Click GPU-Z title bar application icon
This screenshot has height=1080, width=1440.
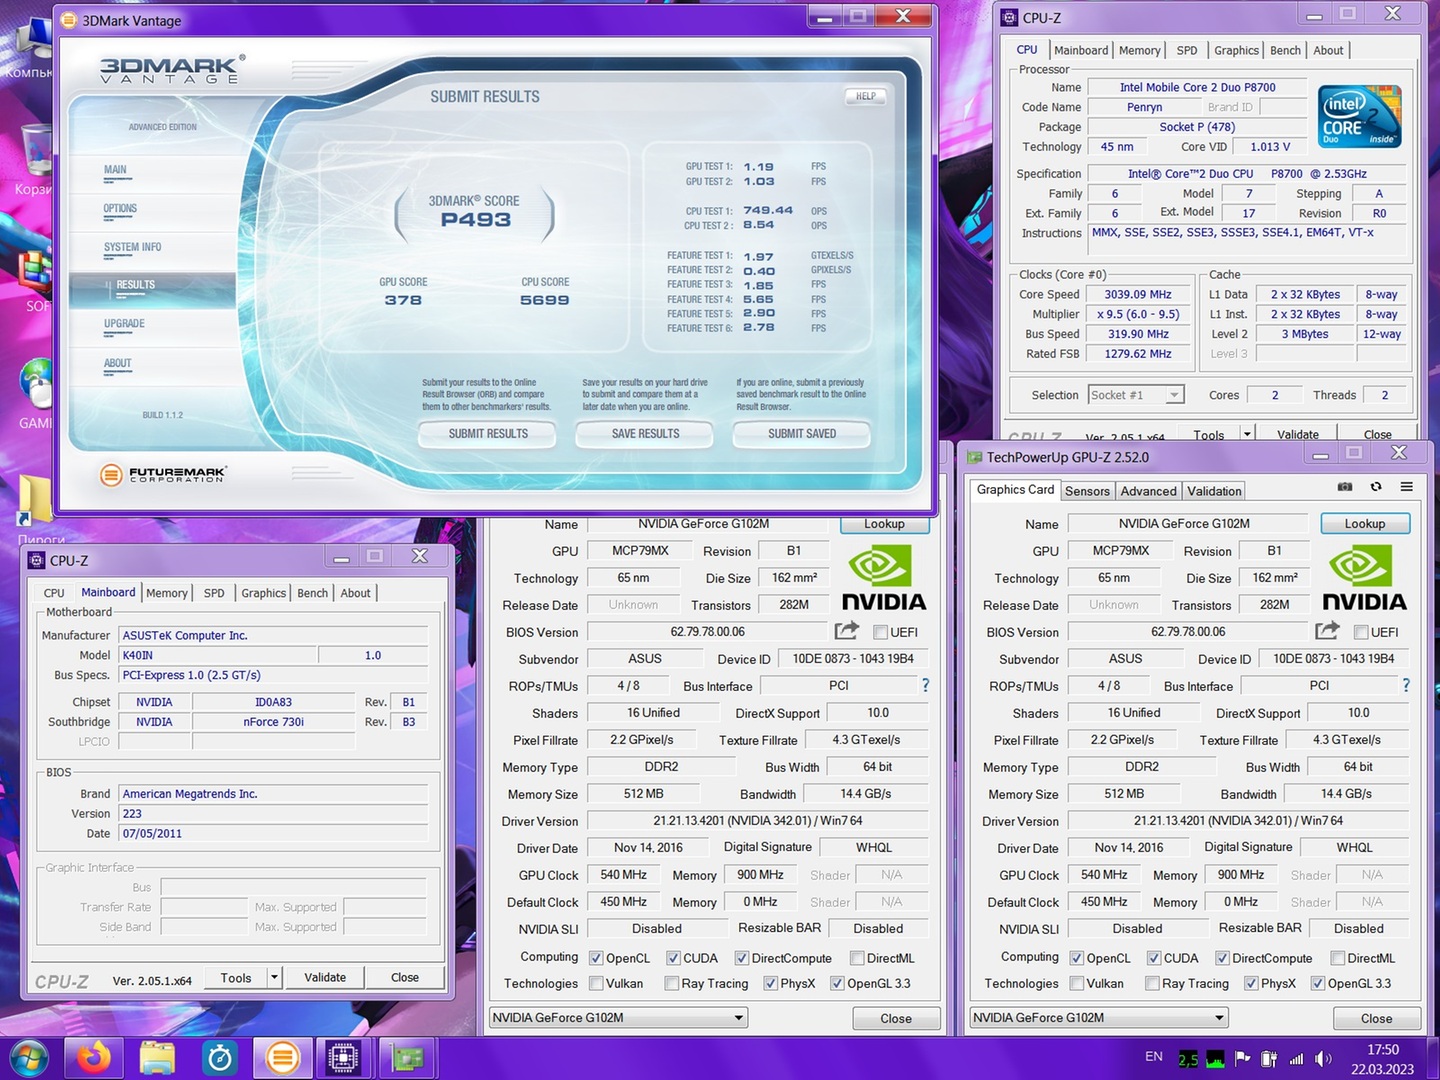(x=975, y=457)
